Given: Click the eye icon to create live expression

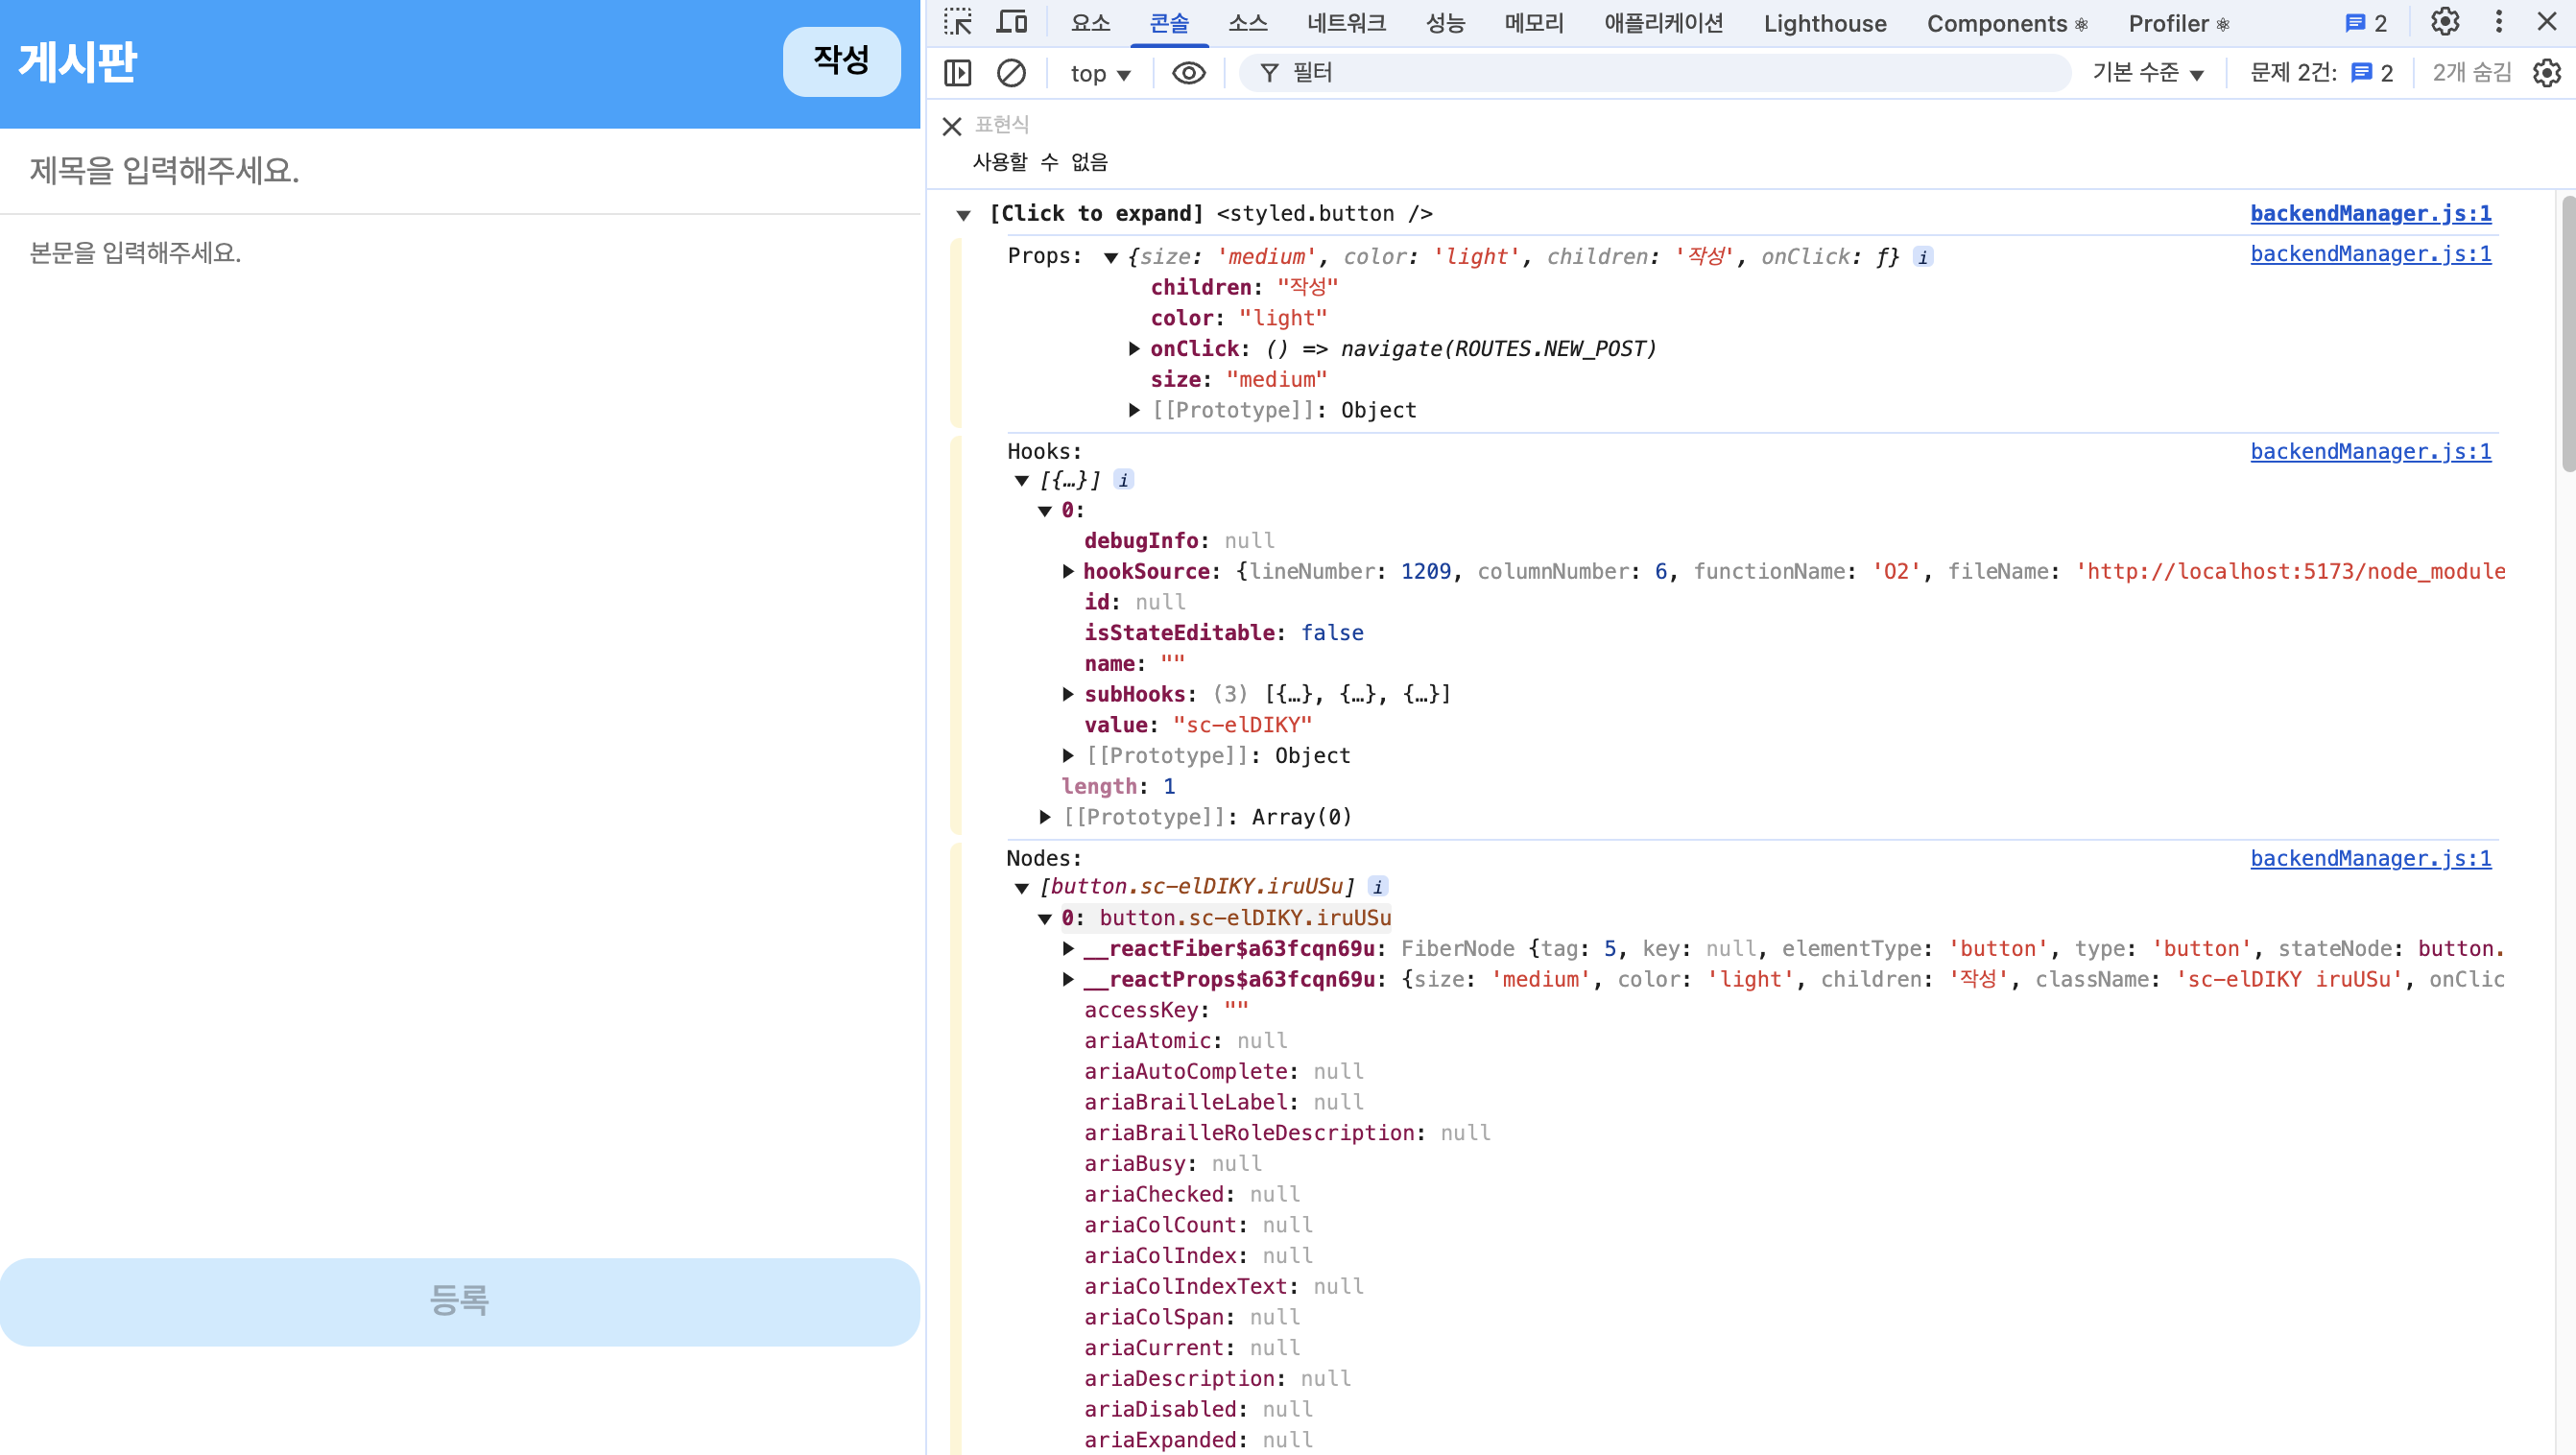Looking at the screenshot, I should [1188, 73].
